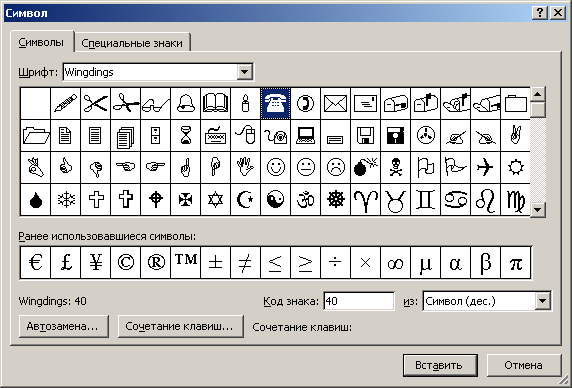Choose the envelope symbol
The height and width of the screenshot is (388, 572).
pyautogui.click(x=335, y=104)
